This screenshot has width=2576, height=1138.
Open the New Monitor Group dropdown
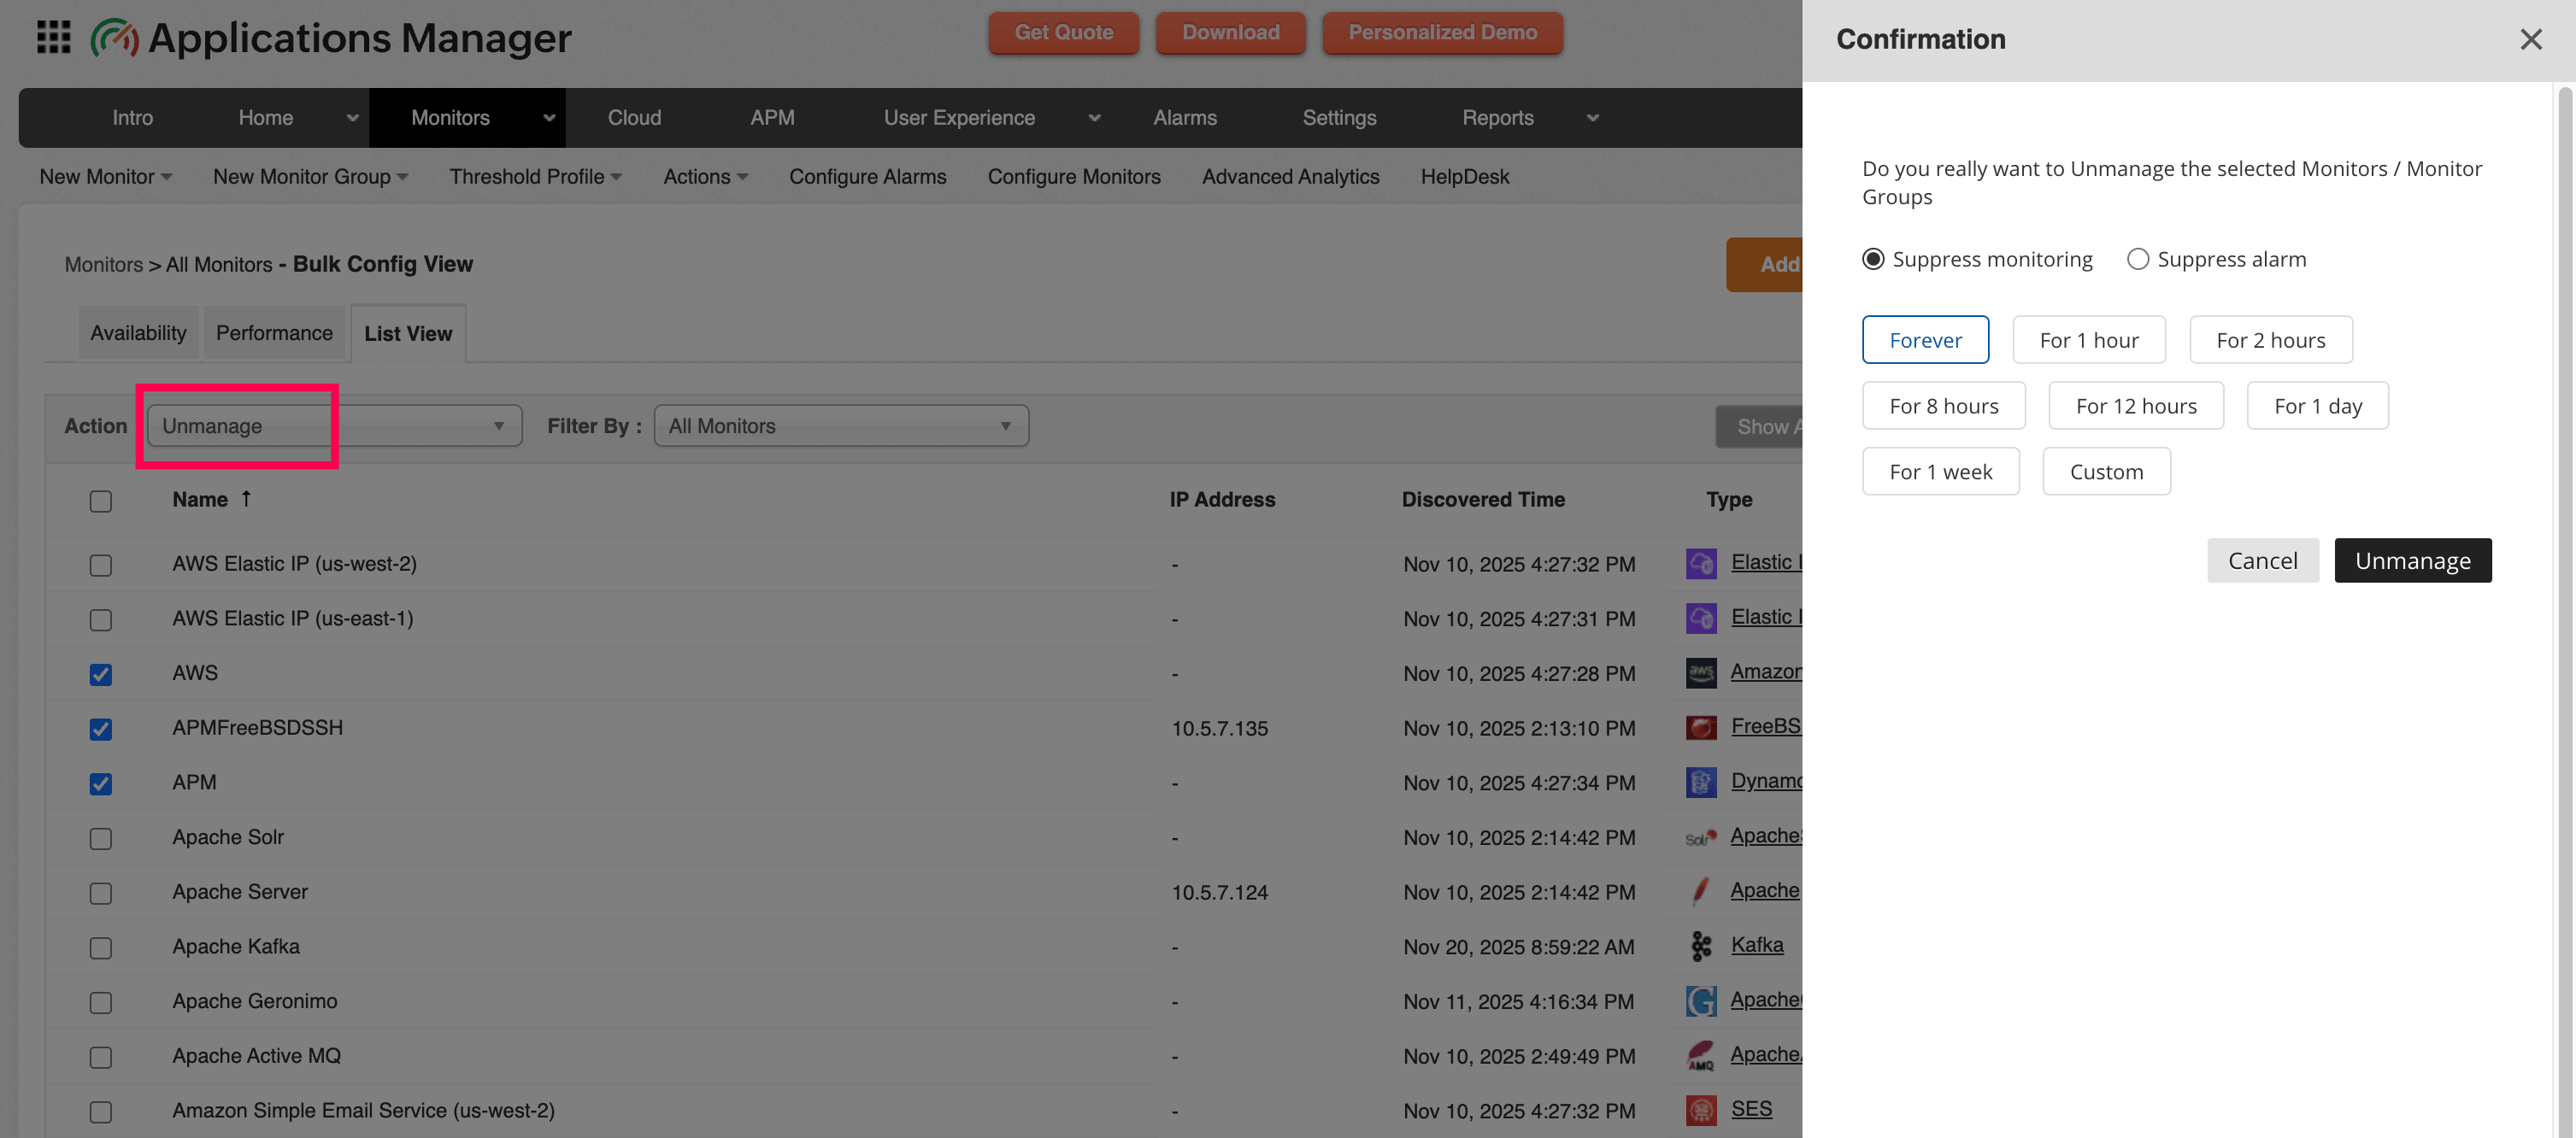tap(310, 177)
